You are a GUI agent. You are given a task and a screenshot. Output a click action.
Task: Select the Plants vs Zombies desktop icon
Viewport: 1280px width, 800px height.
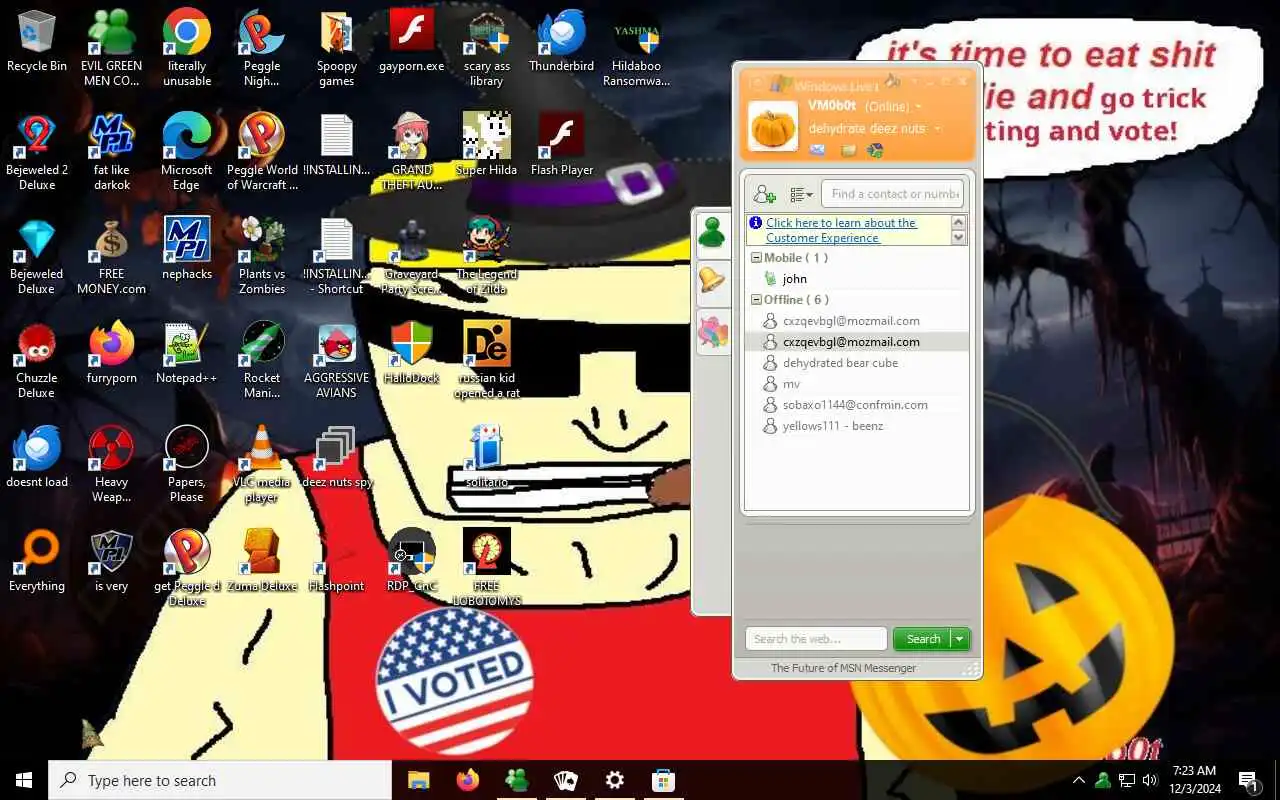[262, 256]
